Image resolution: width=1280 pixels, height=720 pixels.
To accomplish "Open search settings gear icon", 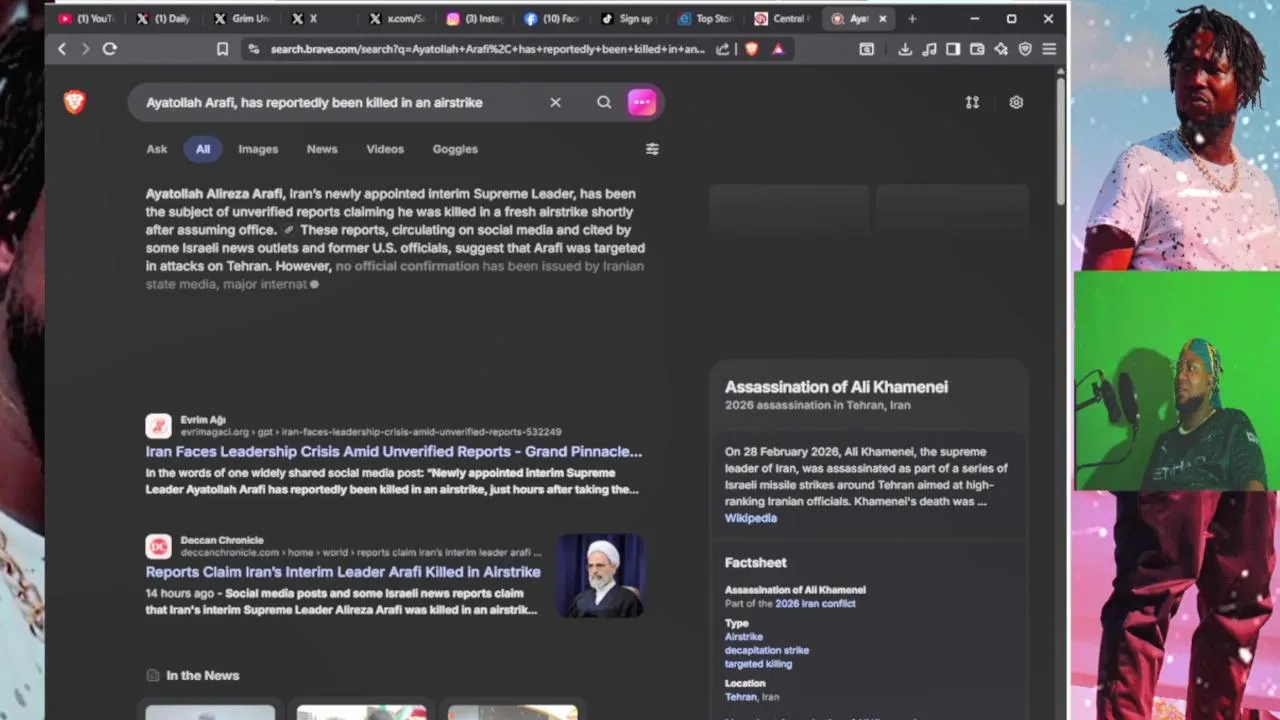I will (1016, 102).
